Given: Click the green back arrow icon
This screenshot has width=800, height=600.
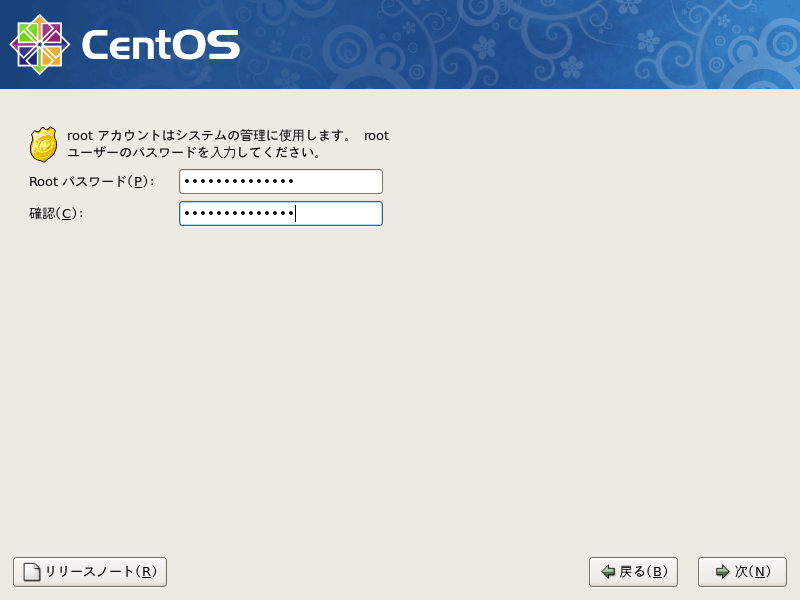Looking at the screenshot, I should tap(607, 571).
